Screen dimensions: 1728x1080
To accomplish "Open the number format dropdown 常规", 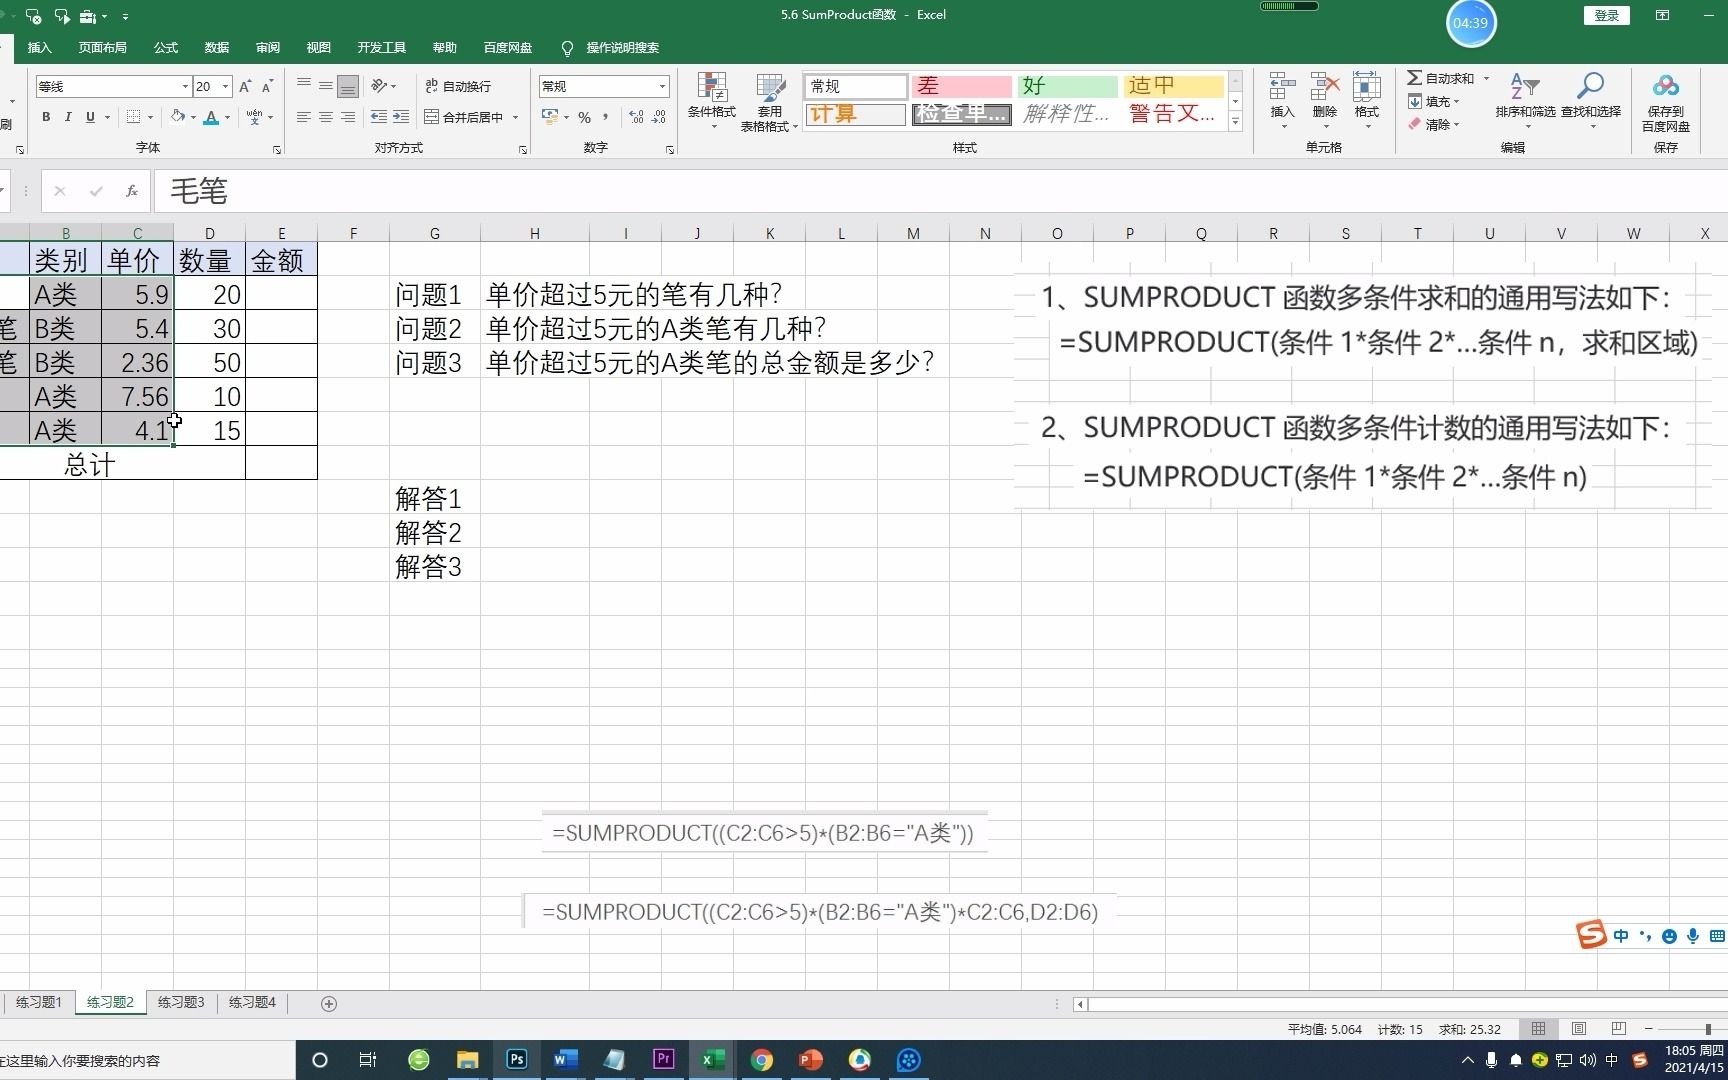I will point(662,87).
